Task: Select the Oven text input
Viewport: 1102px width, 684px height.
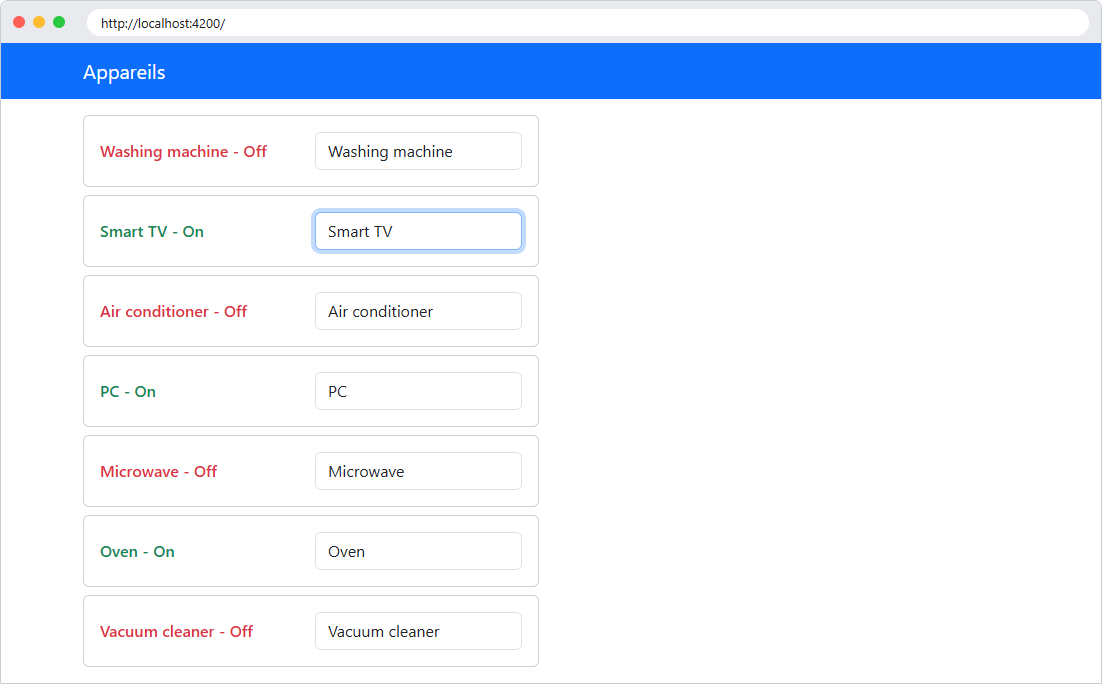Action: [418, 551]
